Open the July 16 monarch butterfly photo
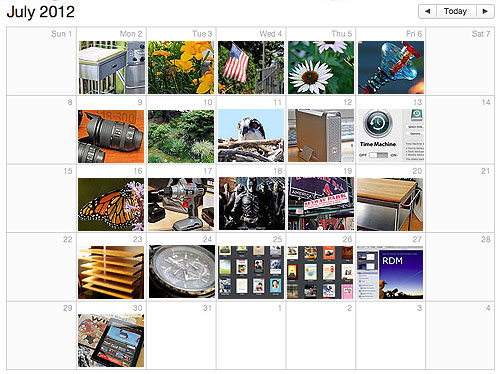Viewport: 500px width, 374px height. pos(111,205)
